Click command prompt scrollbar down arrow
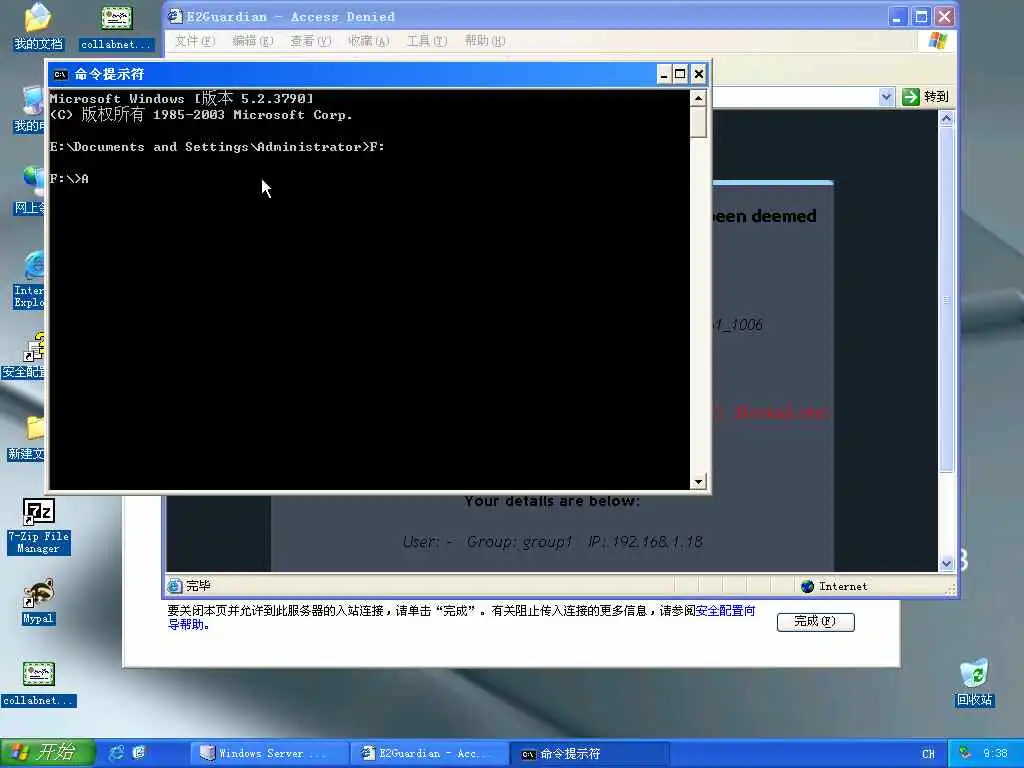This screenshot has height=768, width=1024. [x=698, y=481]
